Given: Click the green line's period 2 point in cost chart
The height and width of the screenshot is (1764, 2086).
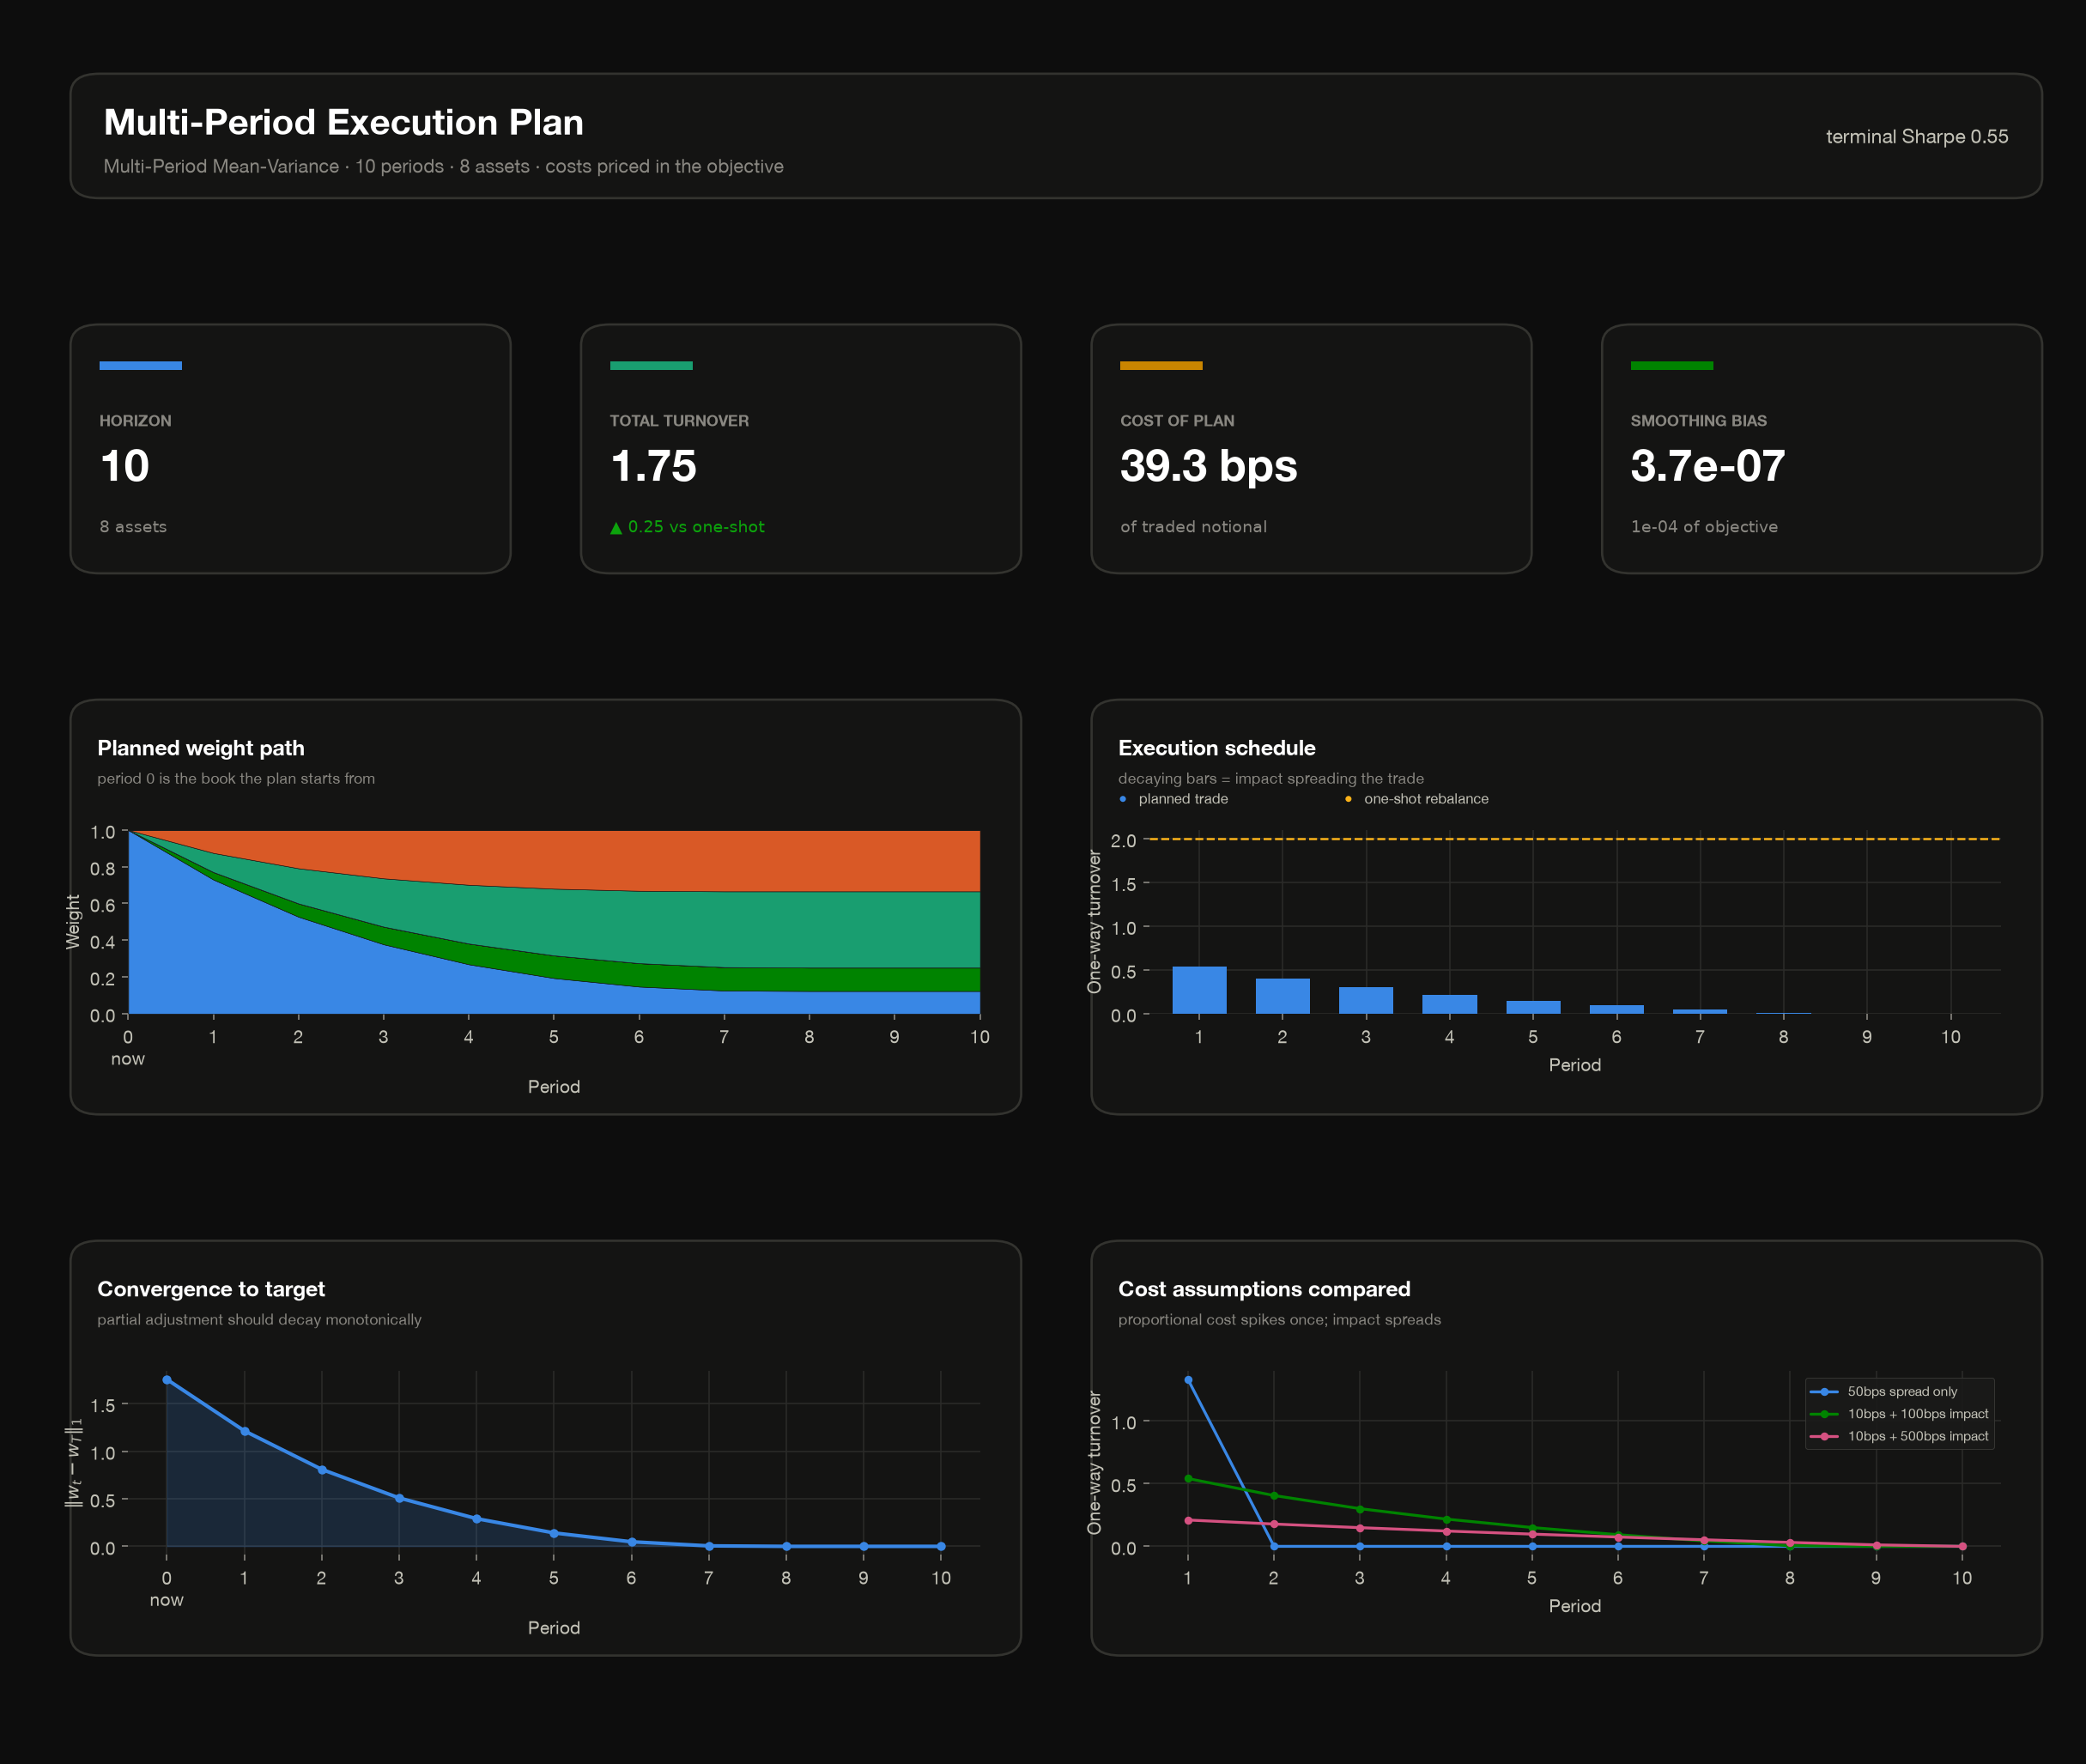Looking at the screenshot, I should pos(1274,1496).
